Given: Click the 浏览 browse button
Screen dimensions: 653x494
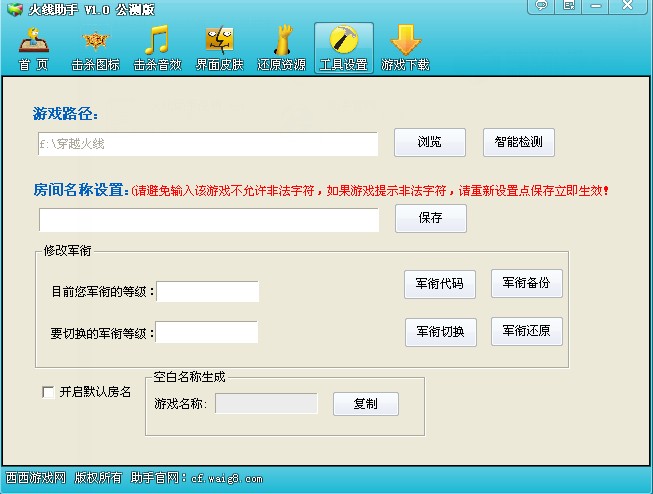Looking at the screenshot, I should point(430,143).
